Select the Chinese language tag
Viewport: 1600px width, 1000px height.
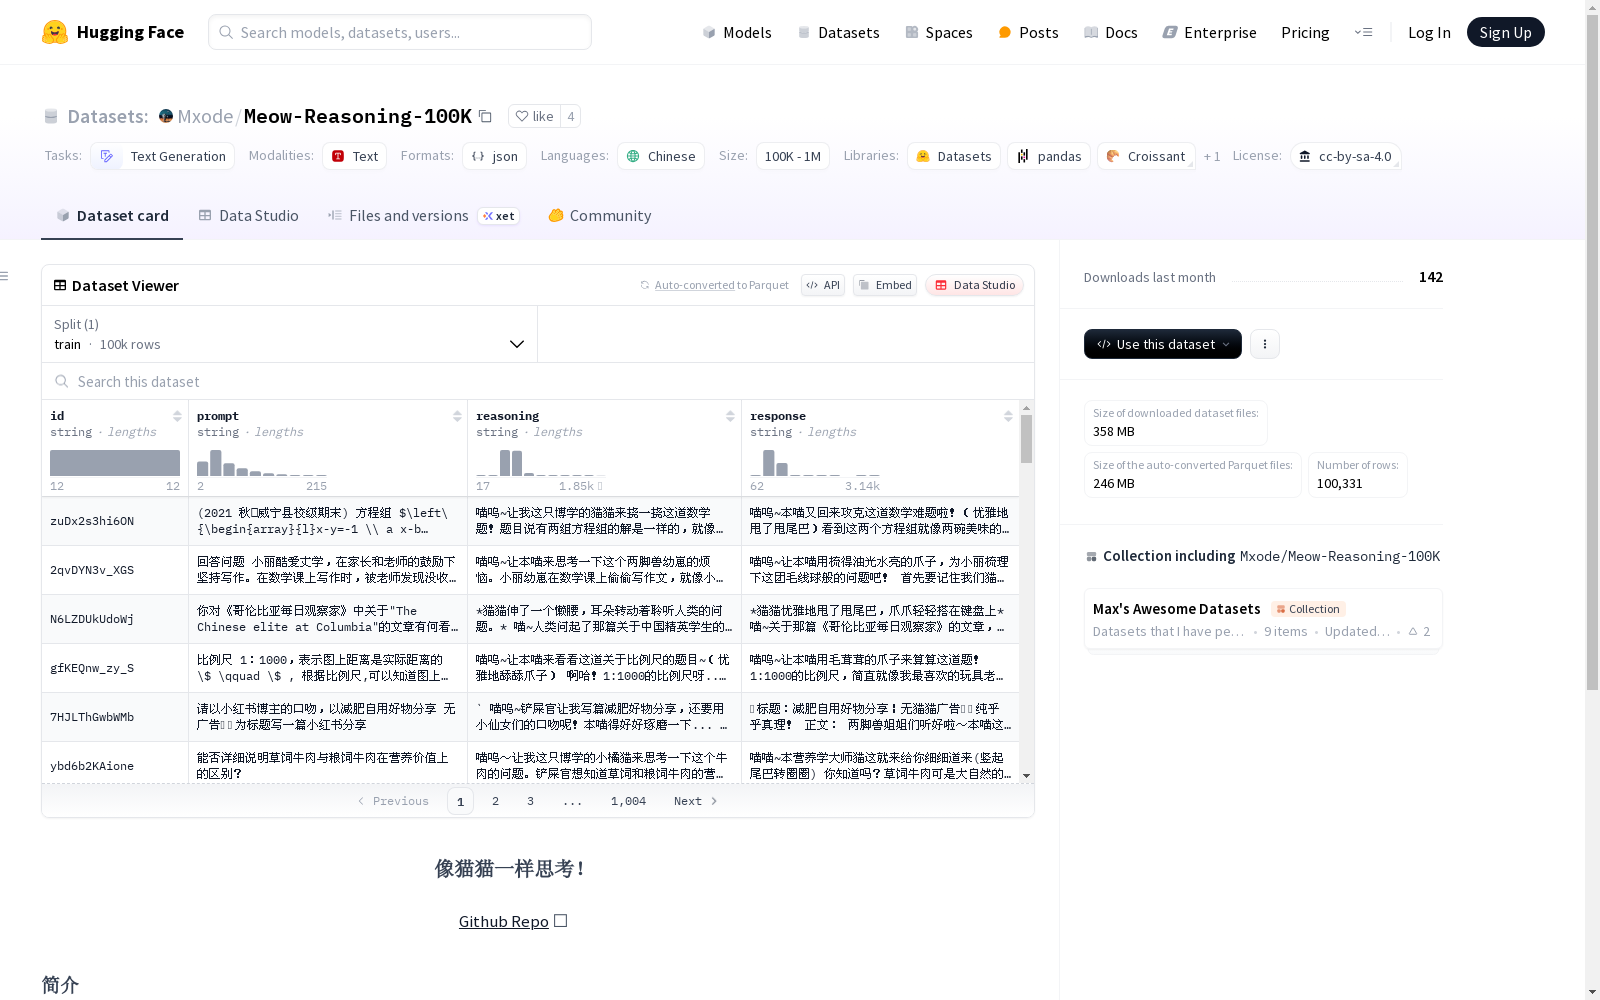(661, 156)
